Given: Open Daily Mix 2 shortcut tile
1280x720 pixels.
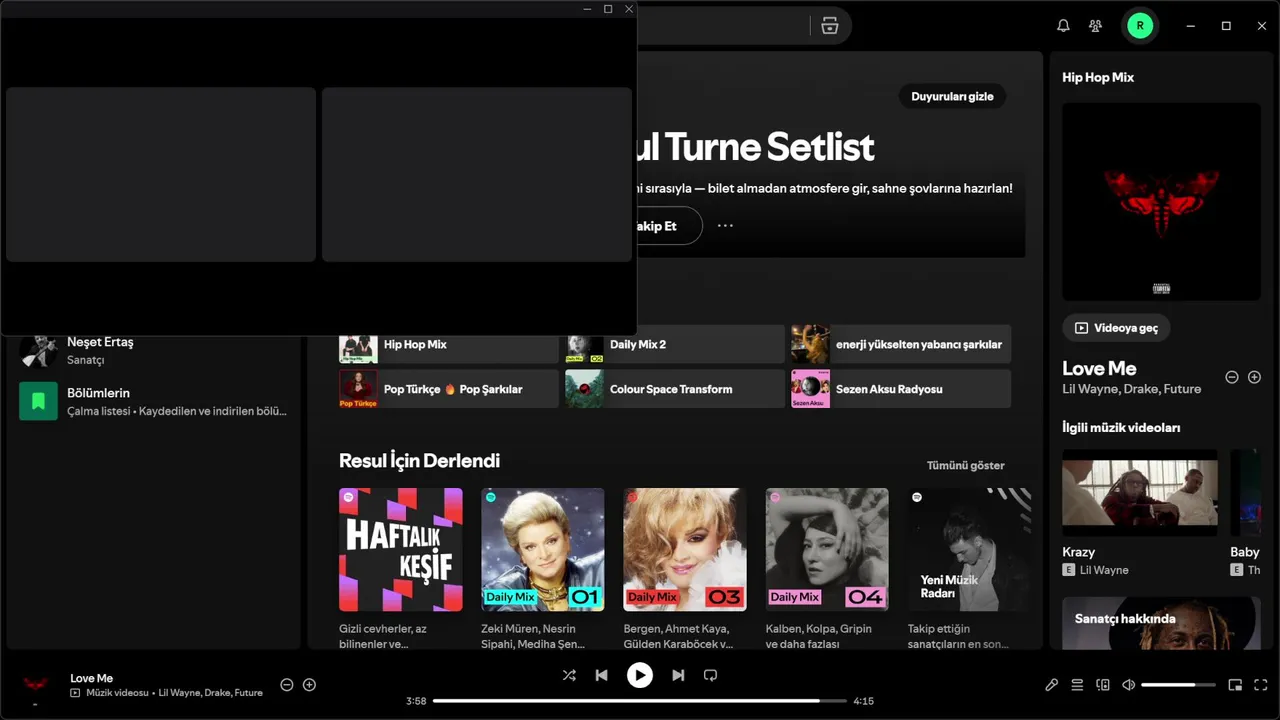Looking at the screenshot, I should pos(675,344).
